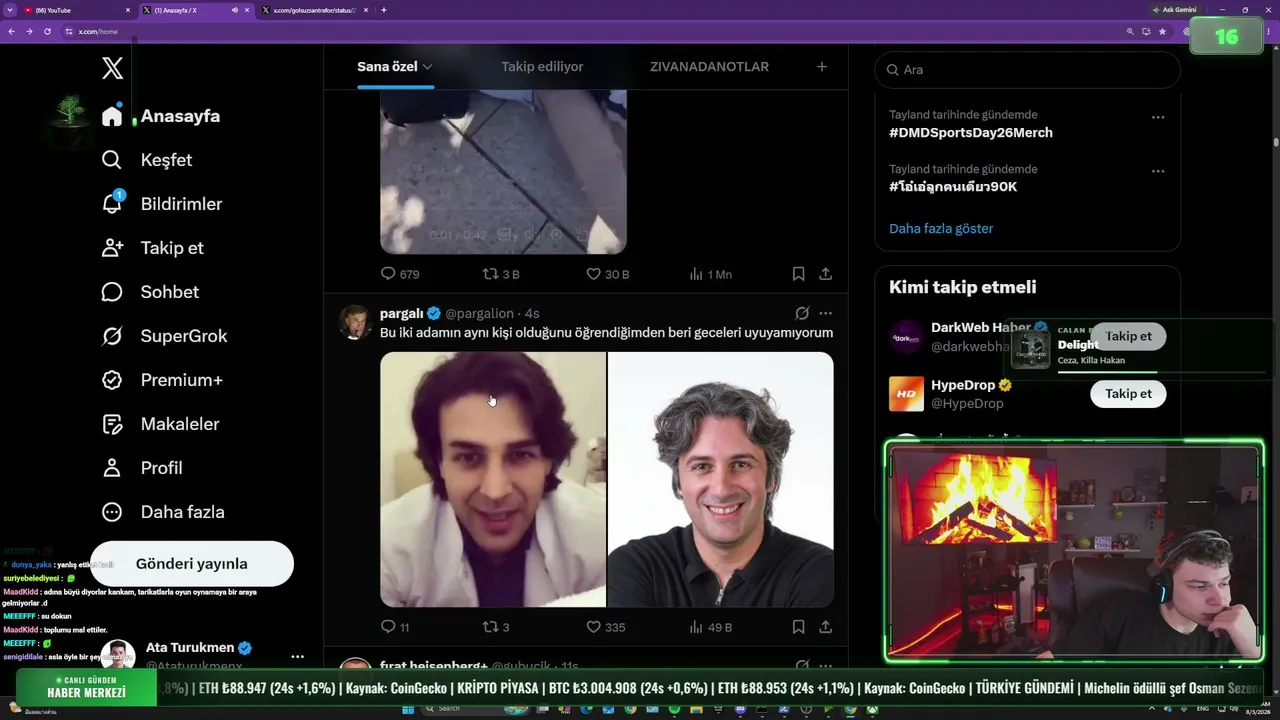This screenshot has height=720, width=1280.
Task: Switch to Takip ediliyor tab
Action: [x=542, y=67]
